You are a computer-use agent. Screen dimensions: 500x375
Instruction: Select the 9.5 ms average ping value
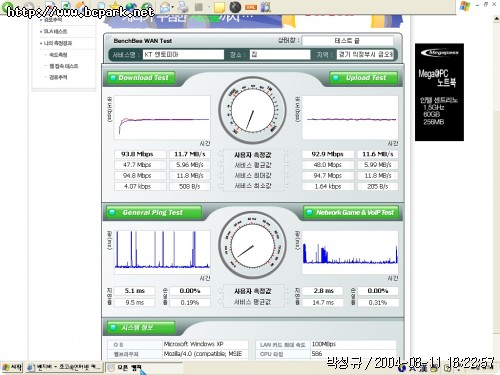coord(135,303)
